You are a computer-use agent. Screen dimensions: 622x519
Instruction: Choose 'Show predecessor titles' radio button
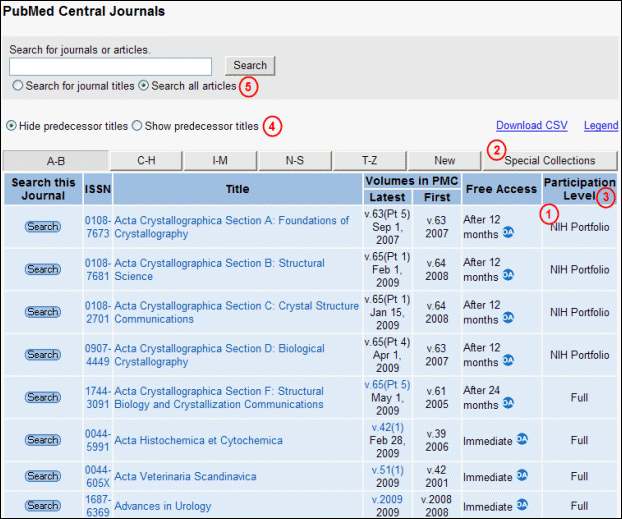137,126
